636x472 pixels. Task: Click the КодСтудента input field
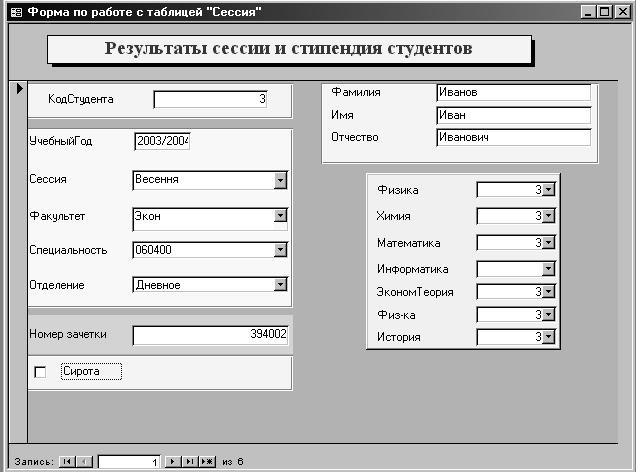coord(211,99)
